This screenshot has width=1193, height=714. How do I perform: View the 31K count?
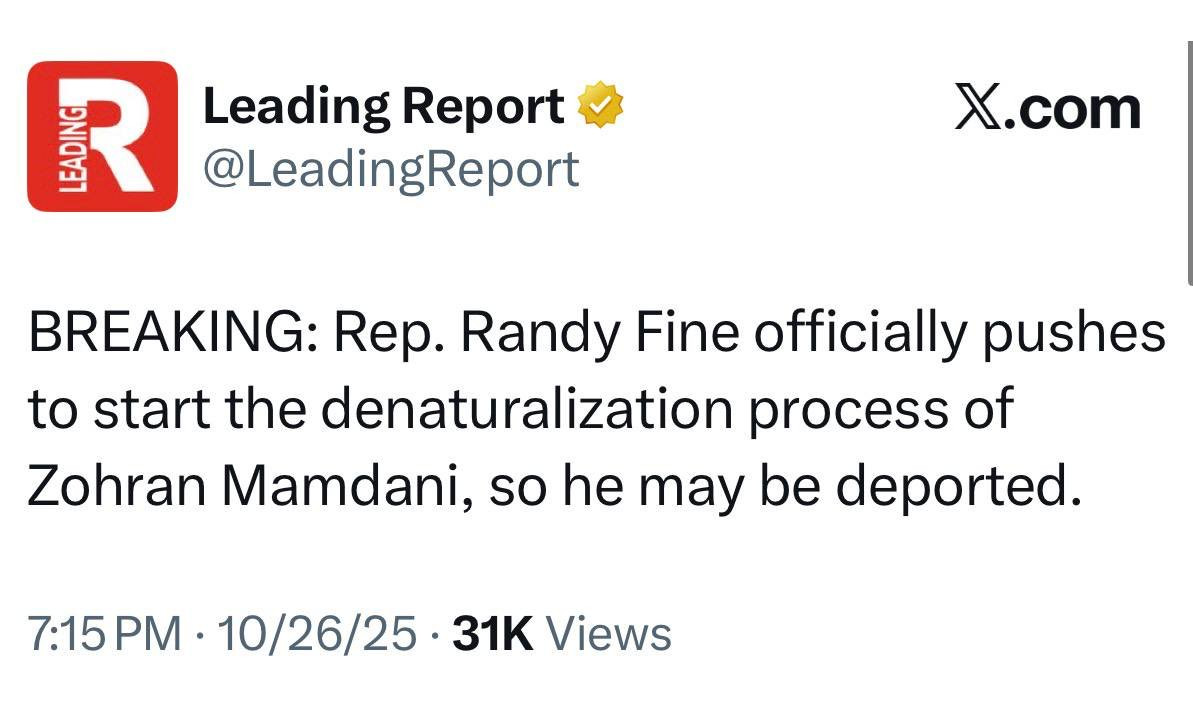pyautogui.click(x=492, y=634)
